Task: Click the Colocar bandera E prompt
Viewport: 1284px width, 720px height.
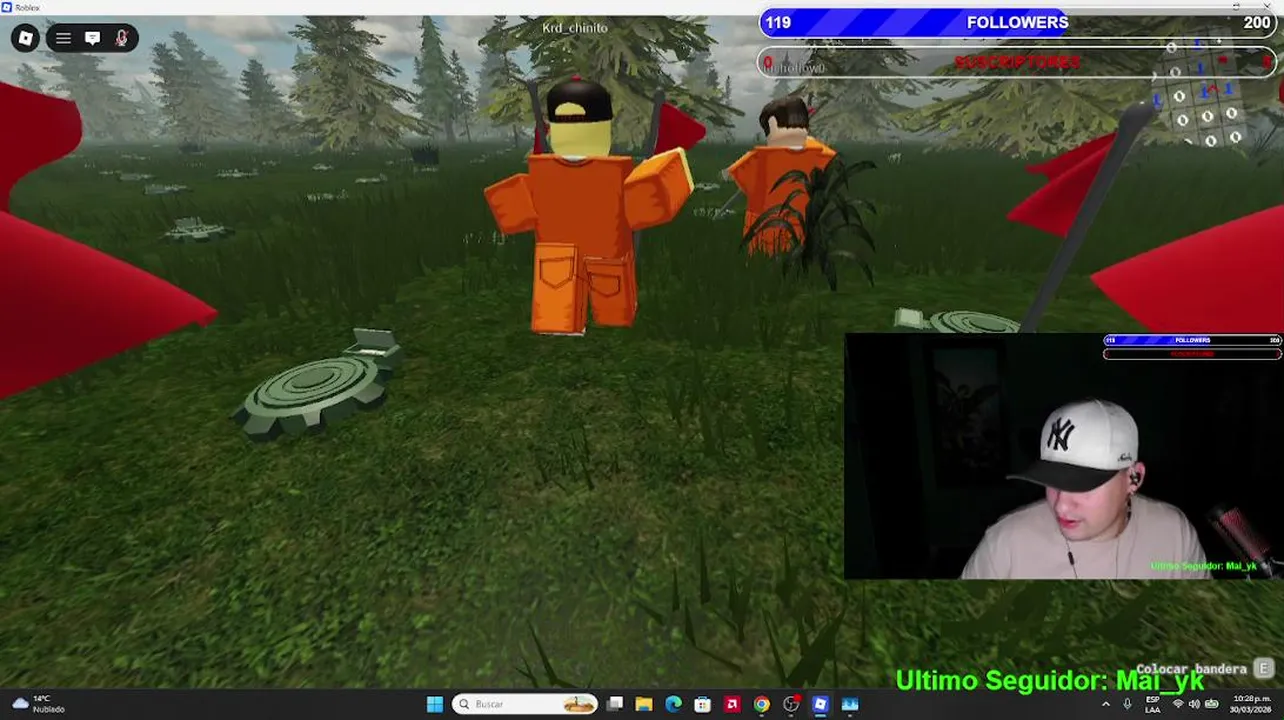Action: pos(1204,669)
